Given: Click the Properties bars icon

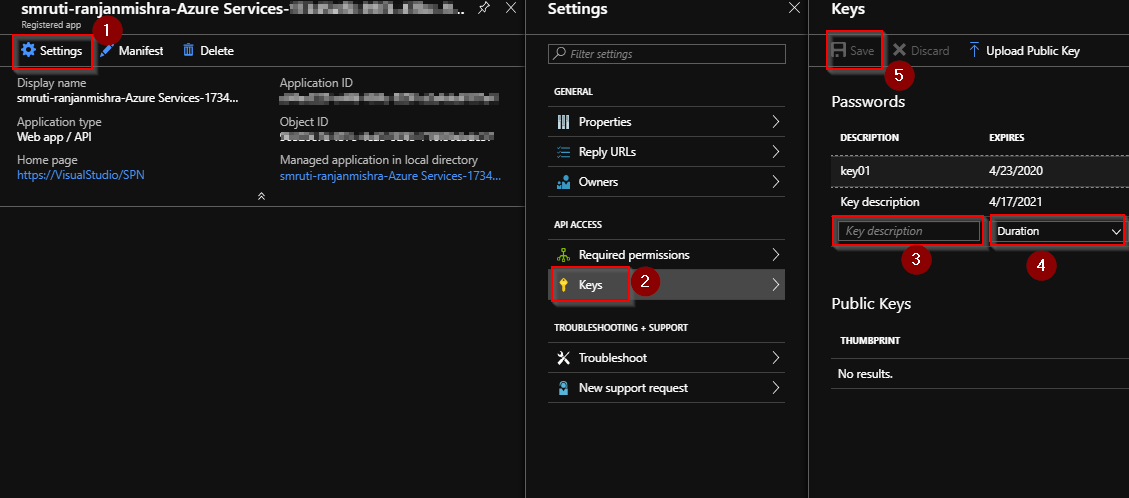Looking at the screenshot, I should 564,122.
